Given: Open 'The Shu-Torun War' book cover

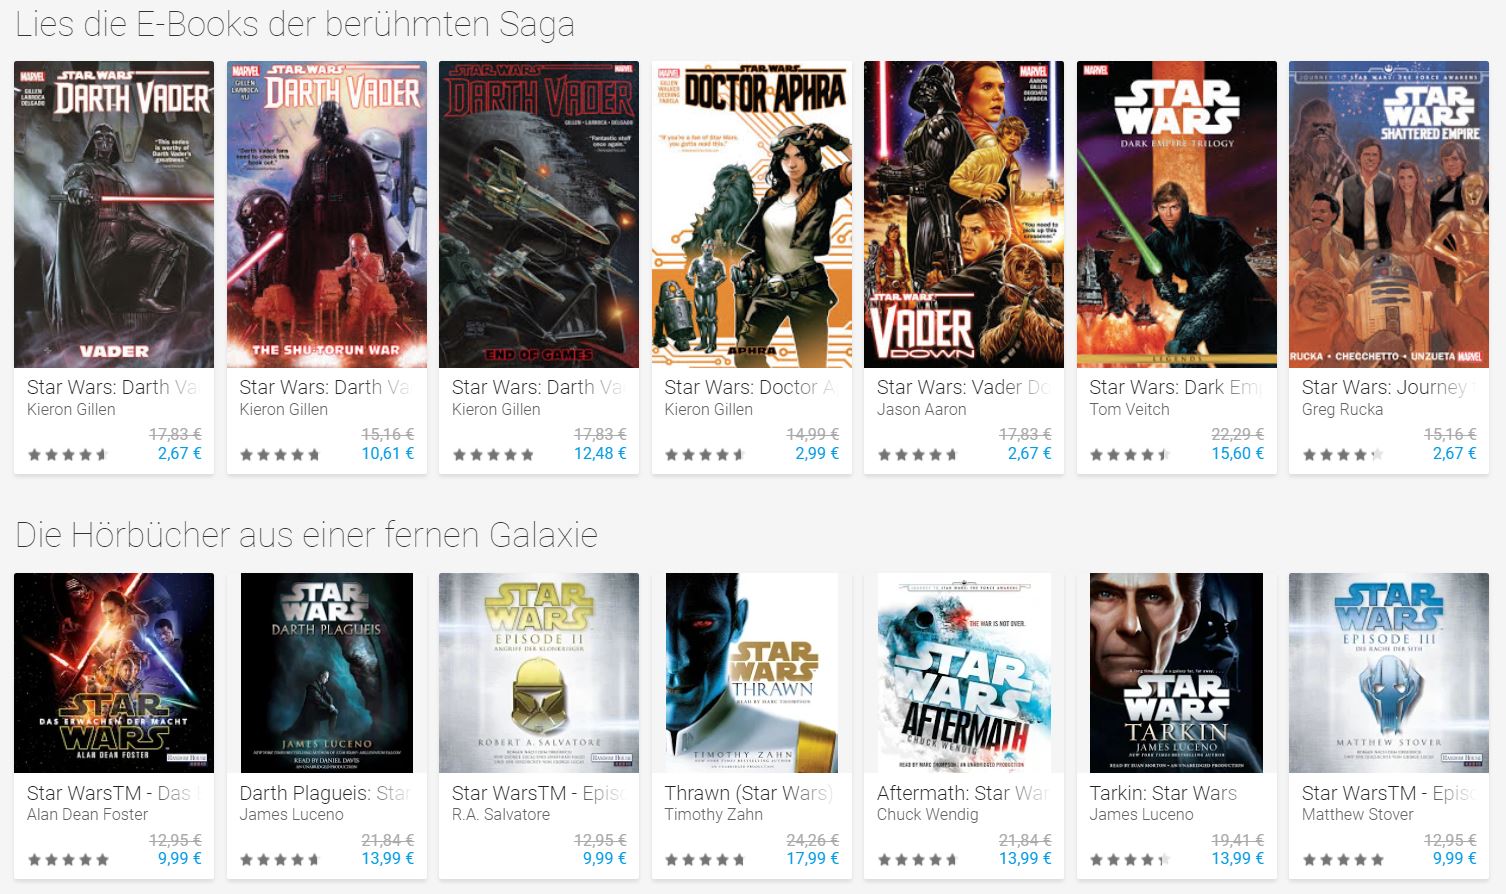Looking at the screenshot, I should [x=327, y=214].
